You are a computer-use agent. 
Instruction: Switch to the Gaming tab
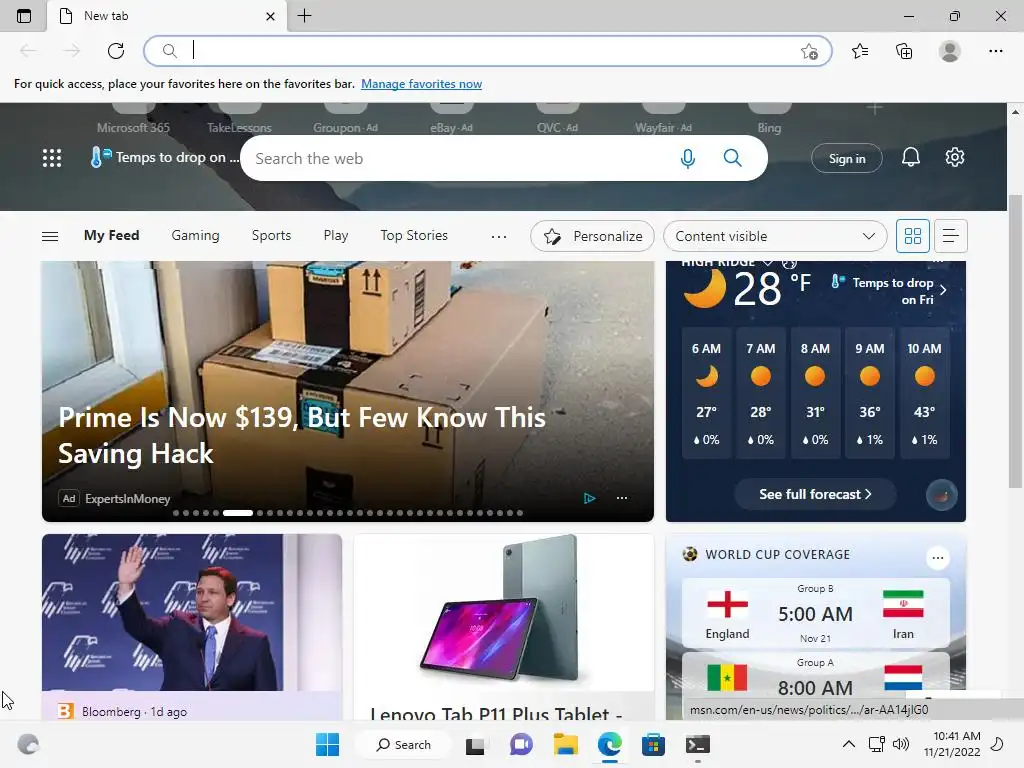195,236
